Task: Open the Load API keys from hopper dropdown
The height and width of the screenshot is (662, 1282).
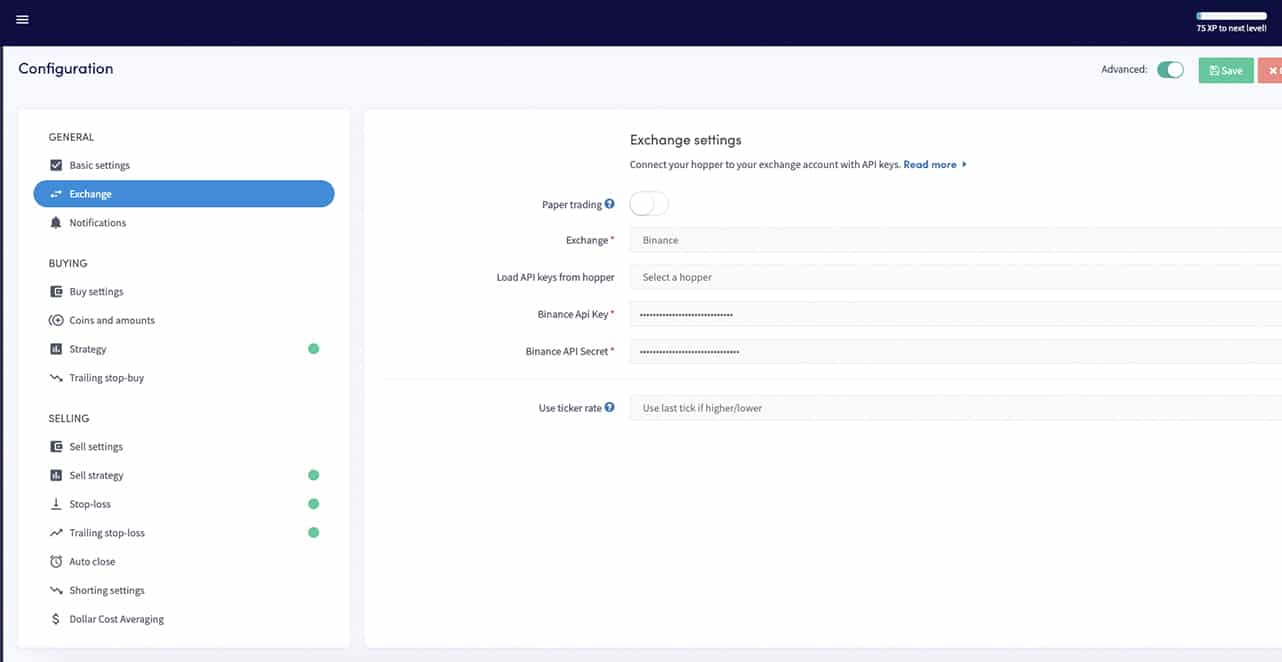Action: pos(955,277)
